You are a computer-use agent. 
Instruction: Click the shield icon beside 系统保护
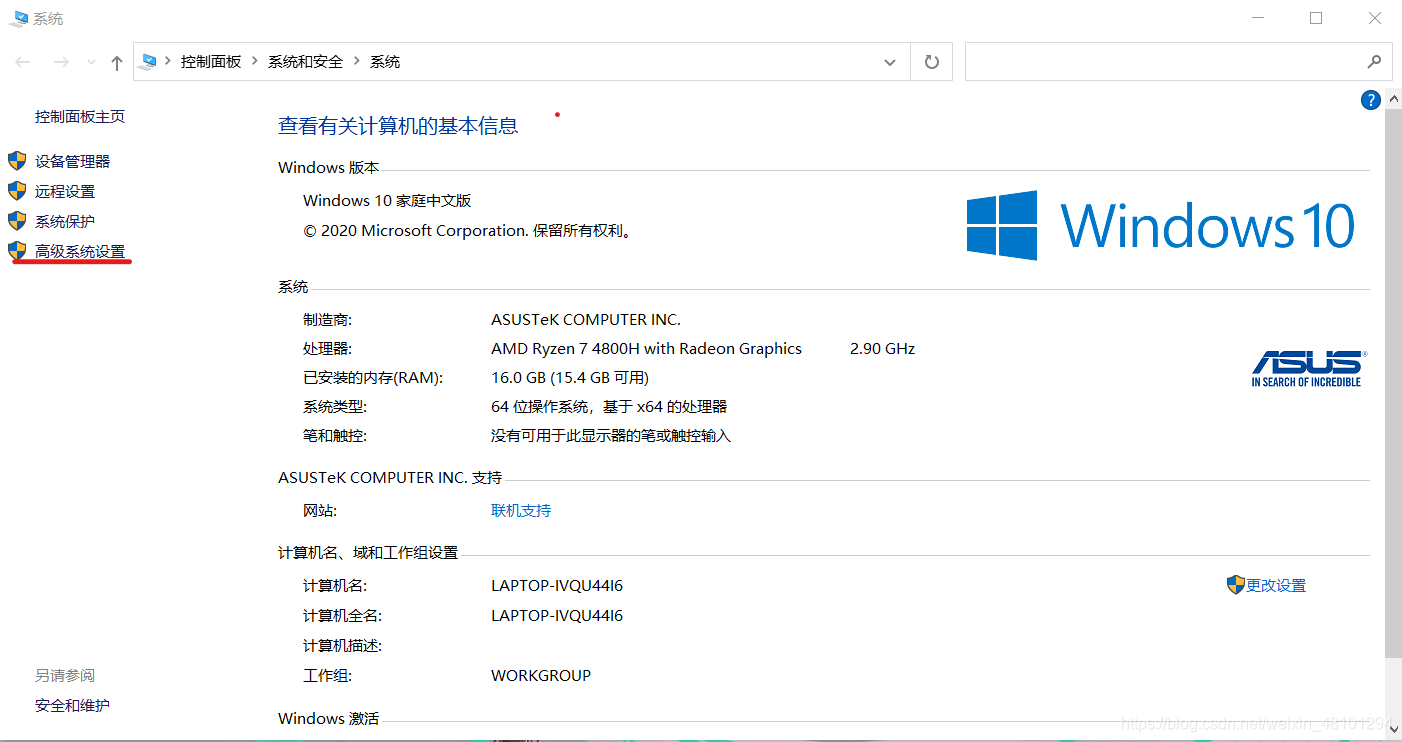coord(17,220)
